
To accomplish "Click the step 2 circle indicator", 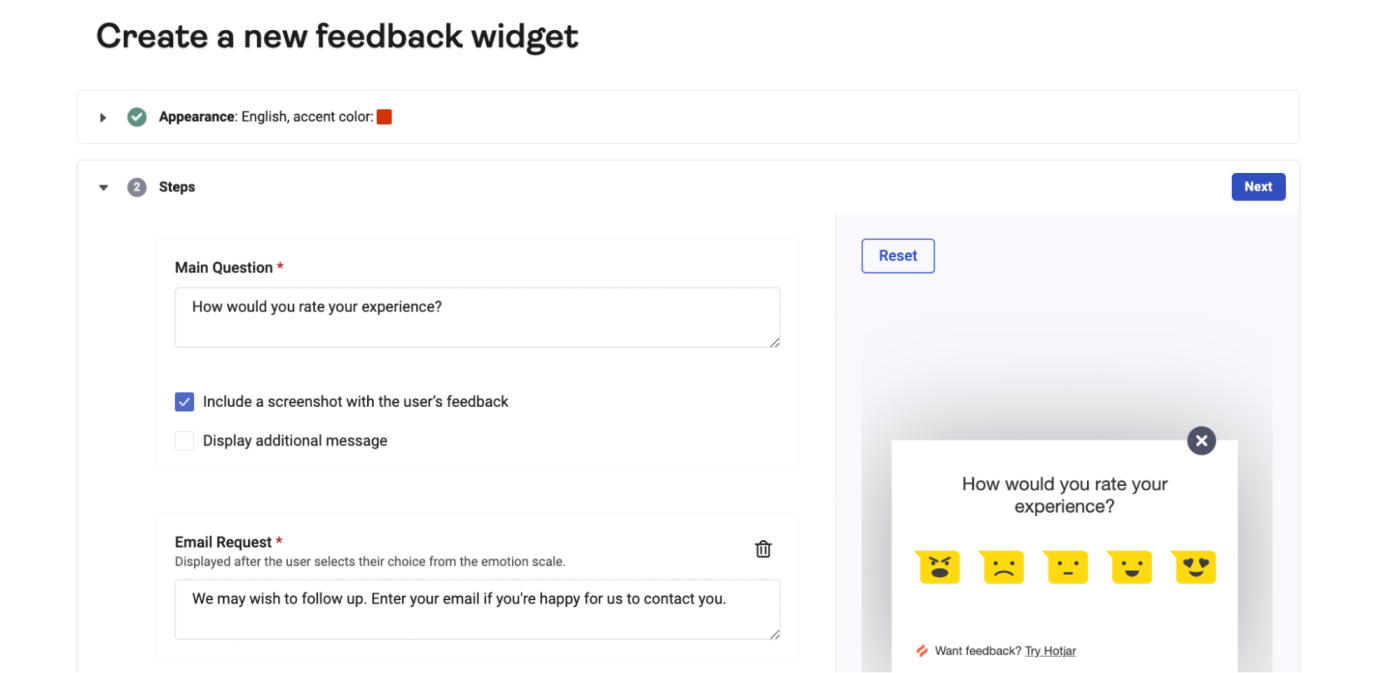I will click(x=136, y=186).
